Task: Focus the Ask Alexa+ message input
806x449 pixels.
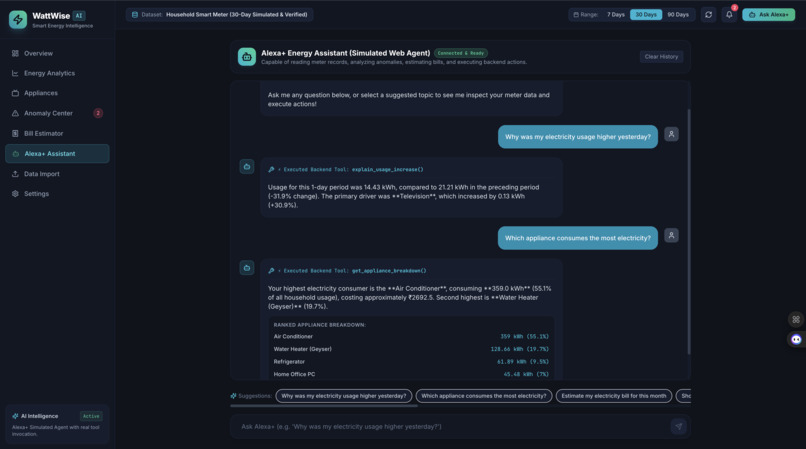Action: 452,427
